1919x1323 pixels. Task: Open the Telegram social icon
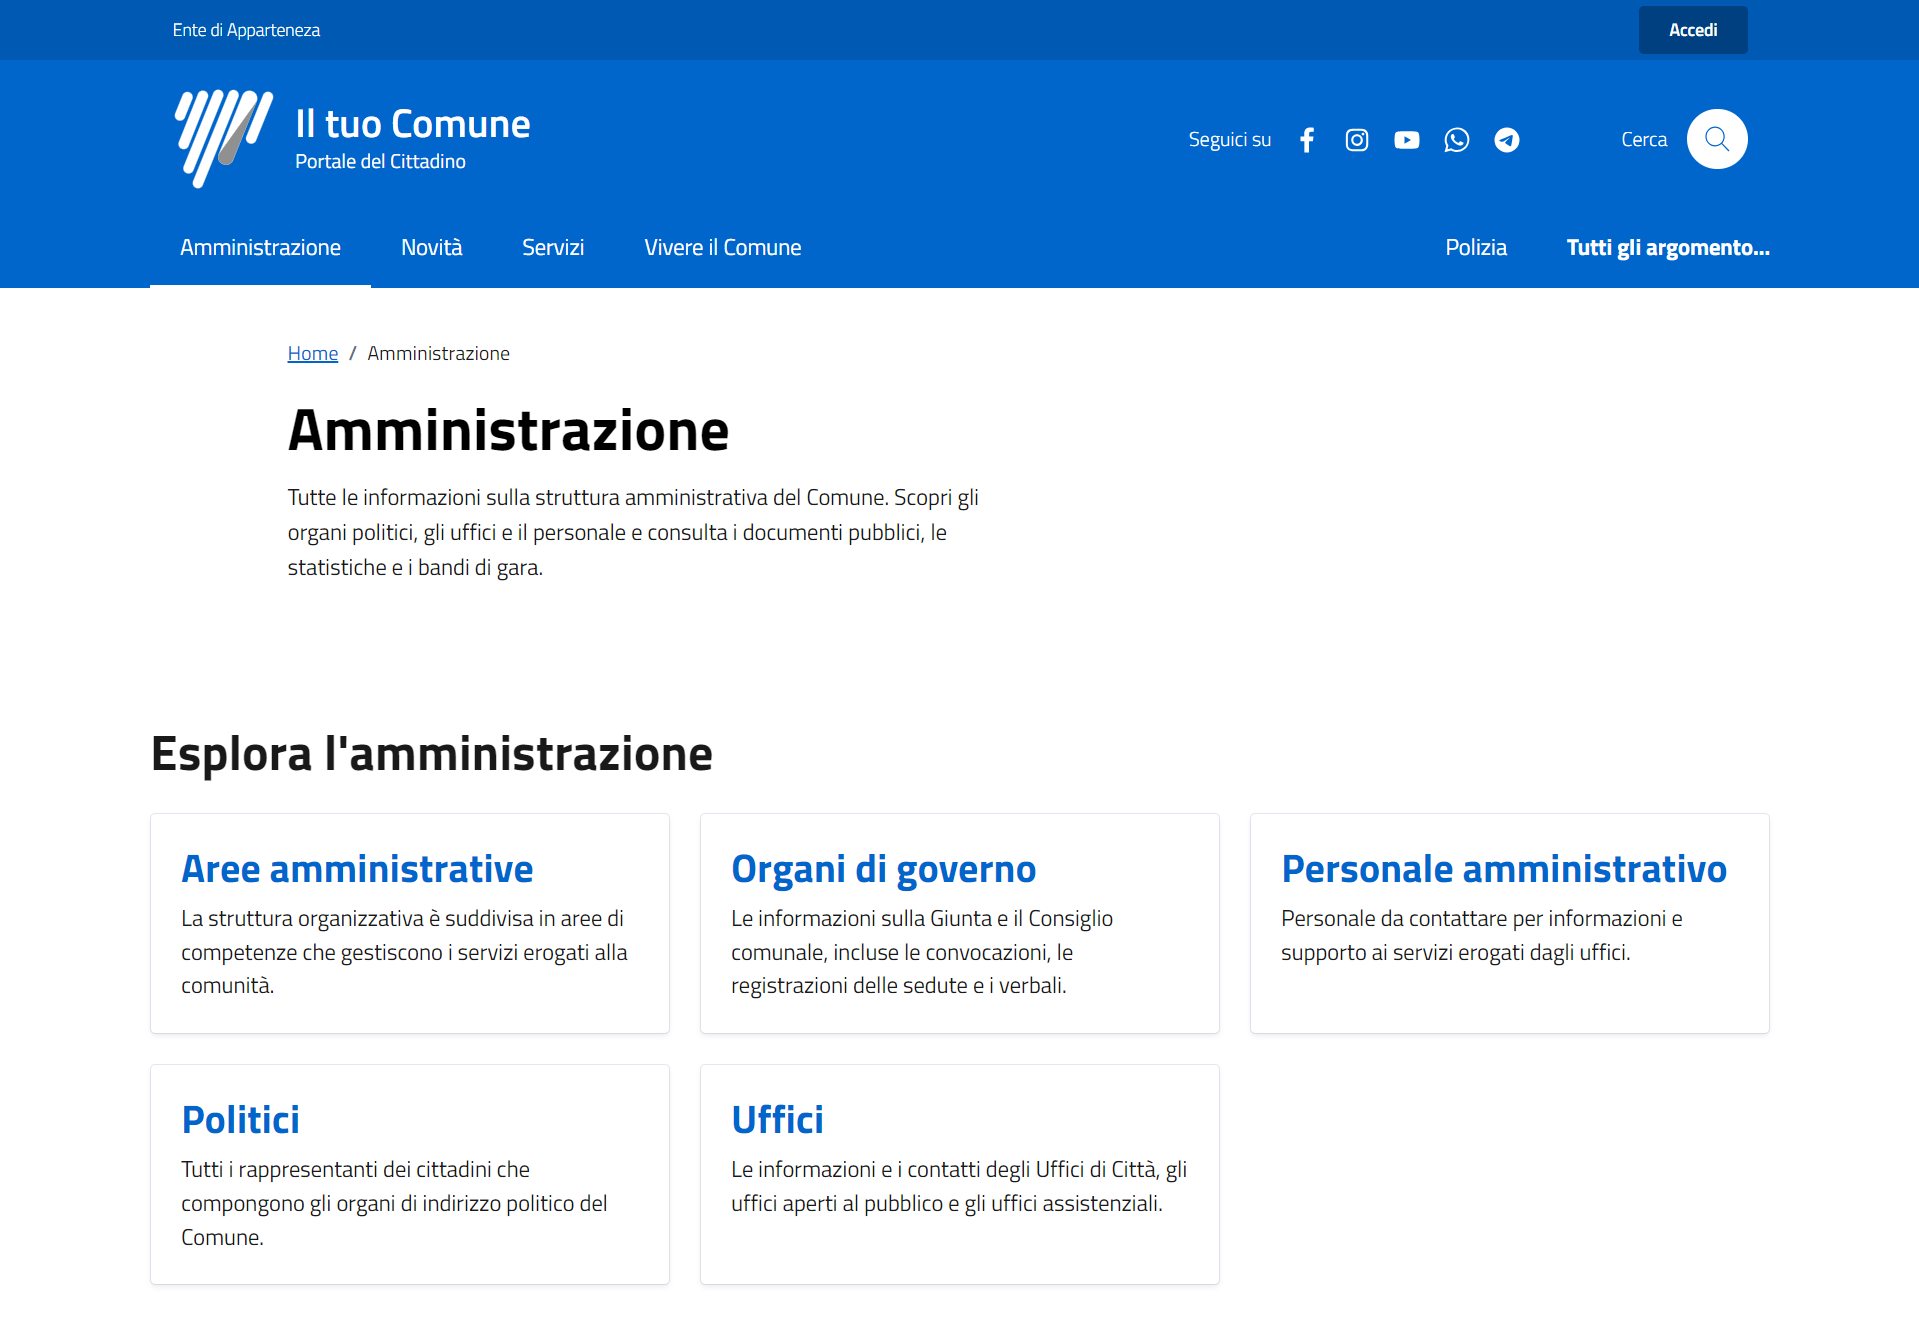(x=1506, y=140)
